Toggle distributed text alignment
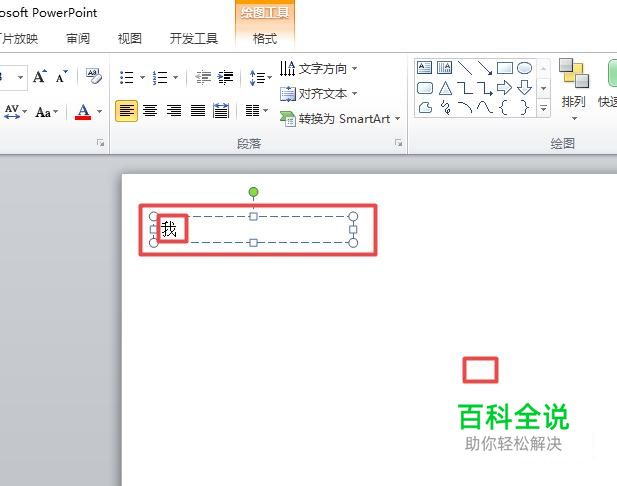Image resolution: width=617 pixels, height=486 pixels. (x=221, y=111)
